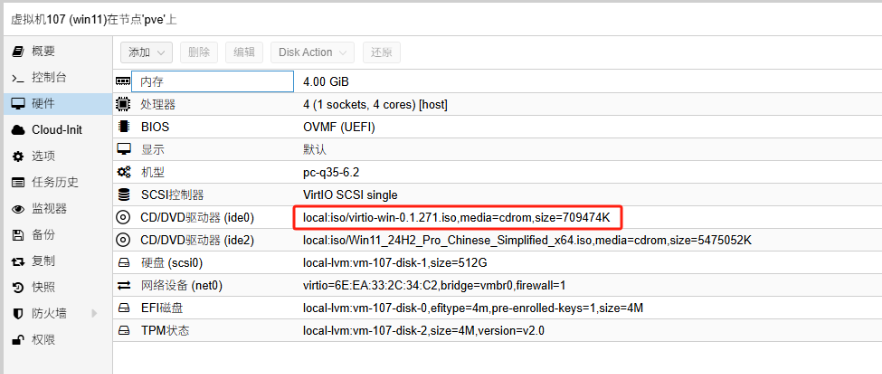Select the 网络设备 (net0) row
This screenshot has width=882, height=374.
pos(497,286)
